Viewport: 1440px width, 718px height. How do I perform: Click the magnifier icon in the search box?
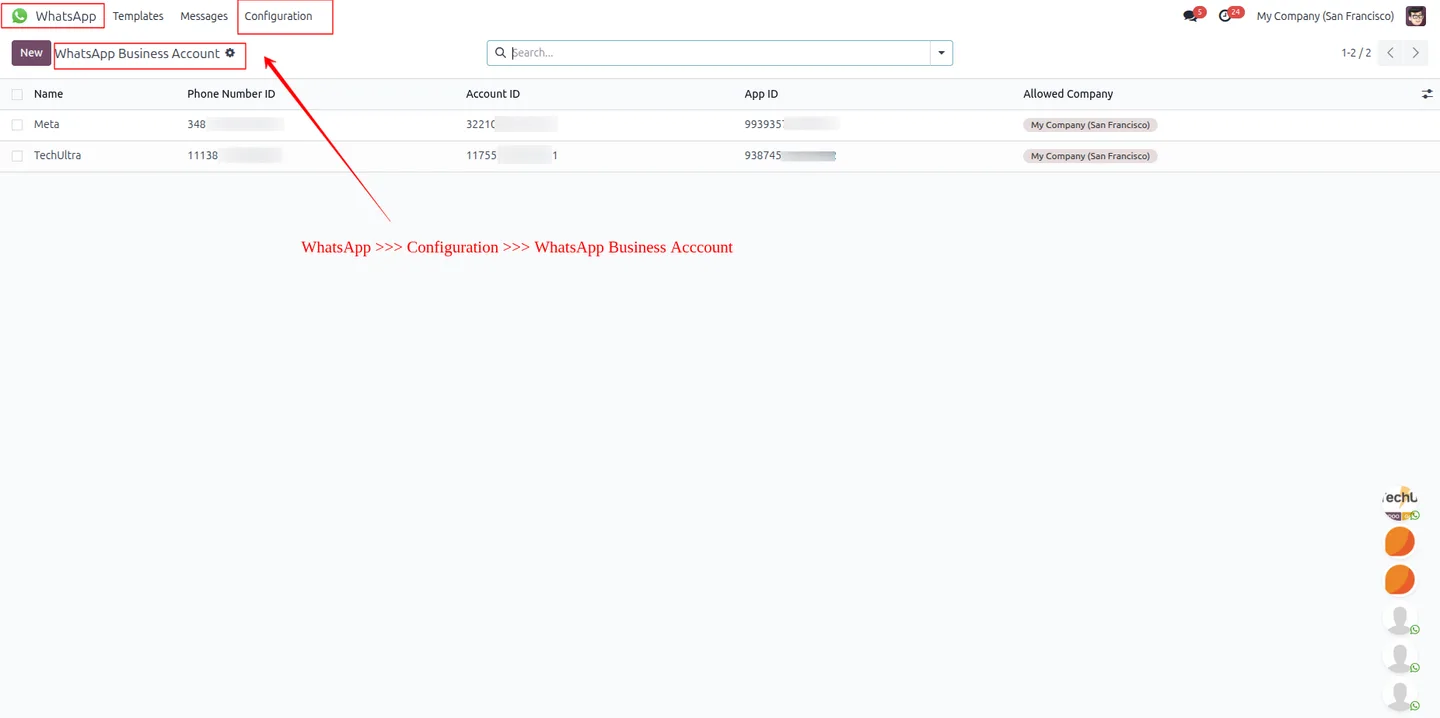coord(501,53)
